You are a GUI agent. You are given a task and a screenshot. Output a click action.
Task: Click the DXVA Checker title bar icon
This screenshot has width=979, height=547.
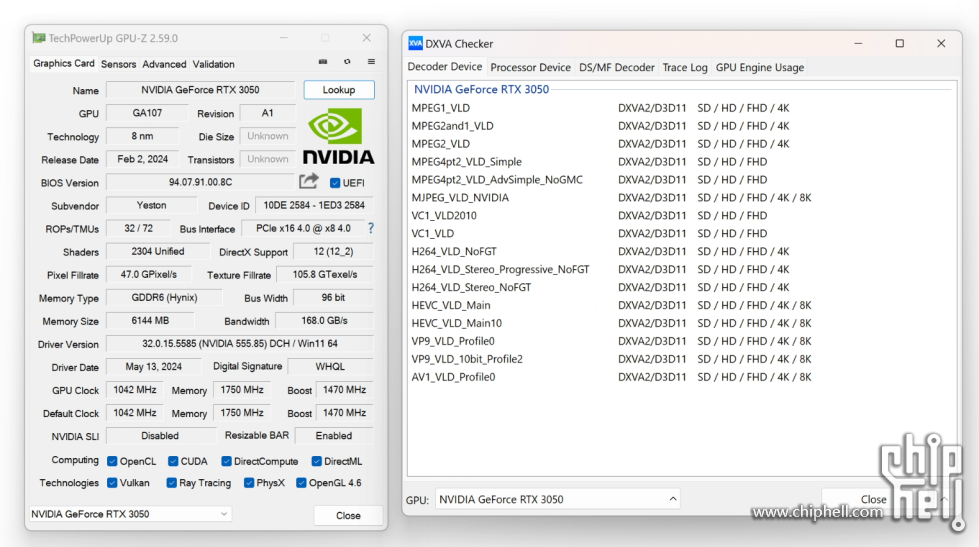(415, 43)
